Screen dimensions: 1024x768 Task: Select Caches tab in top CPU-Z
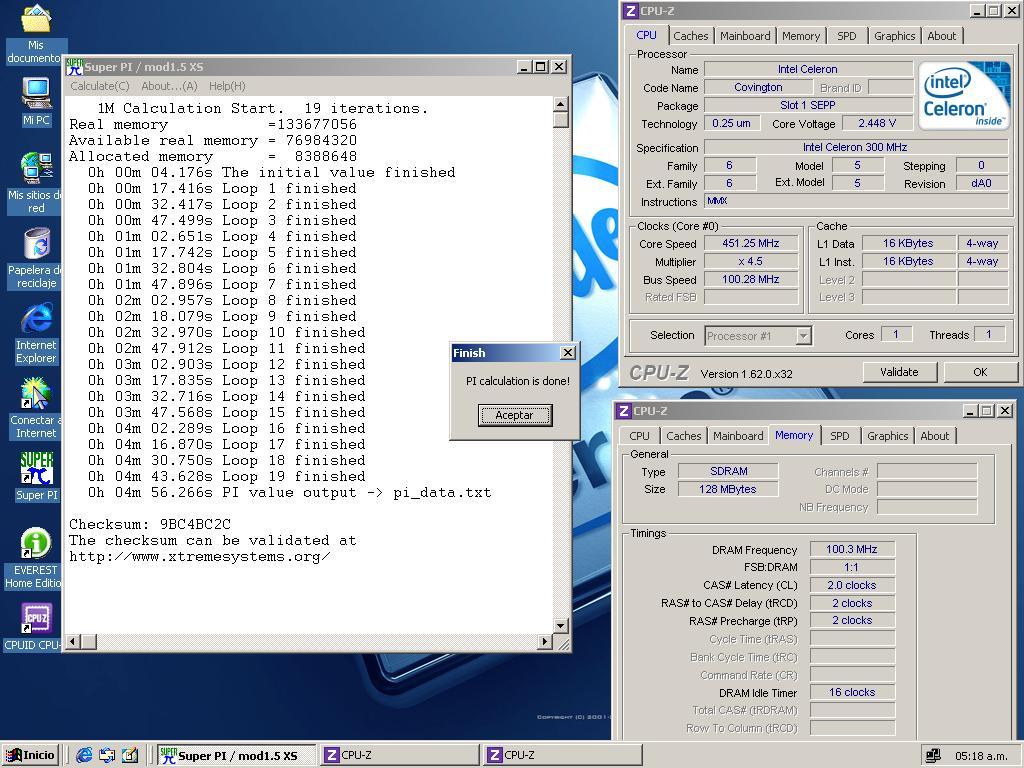[690, 37]
